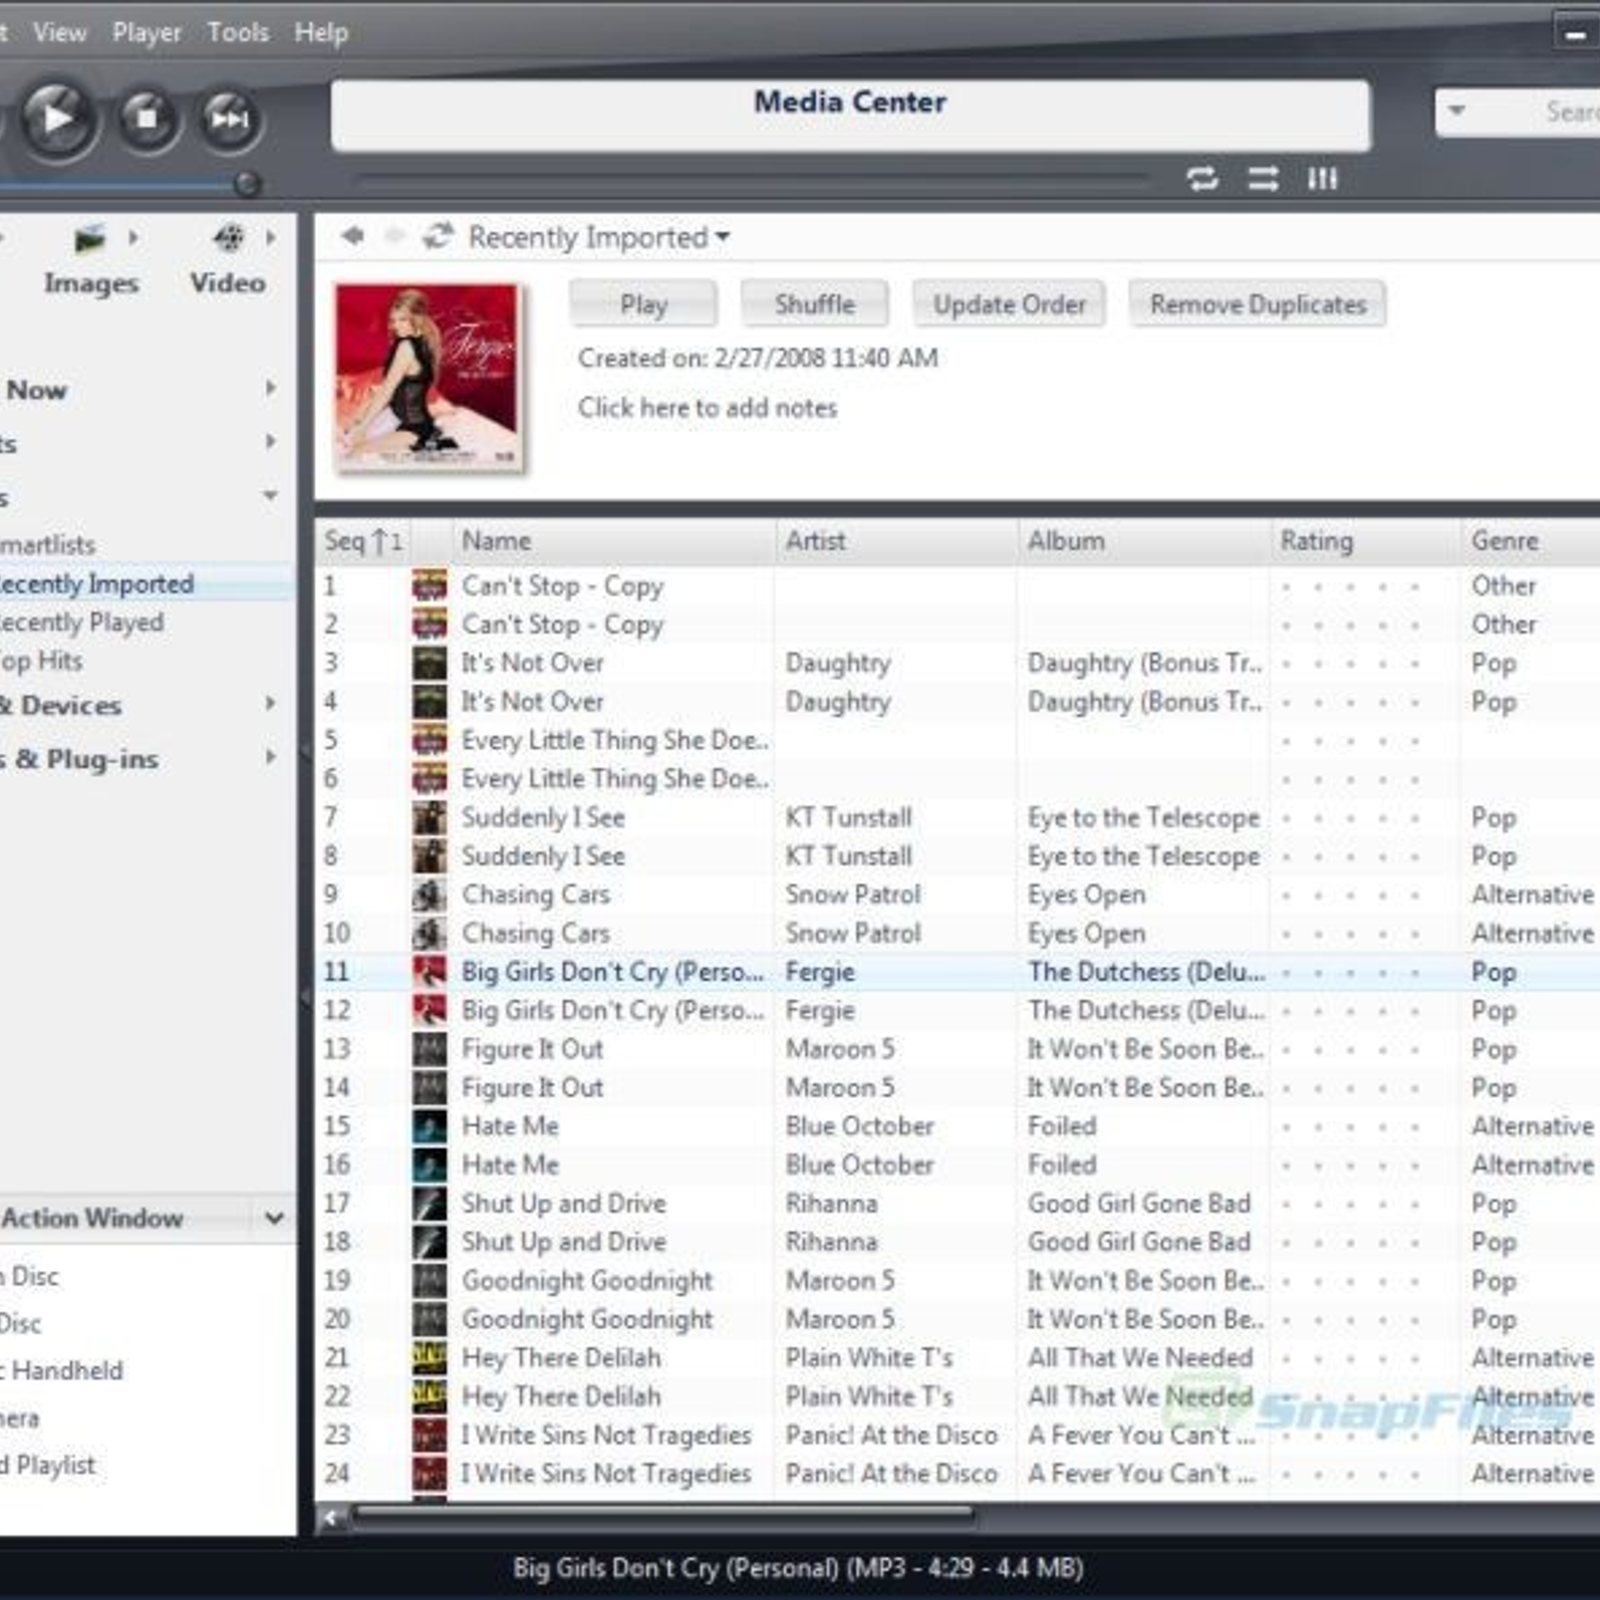Open the Help menu
This screenshot has height=1600, width=1600.
pyautogui.click(x=321, y=33)
